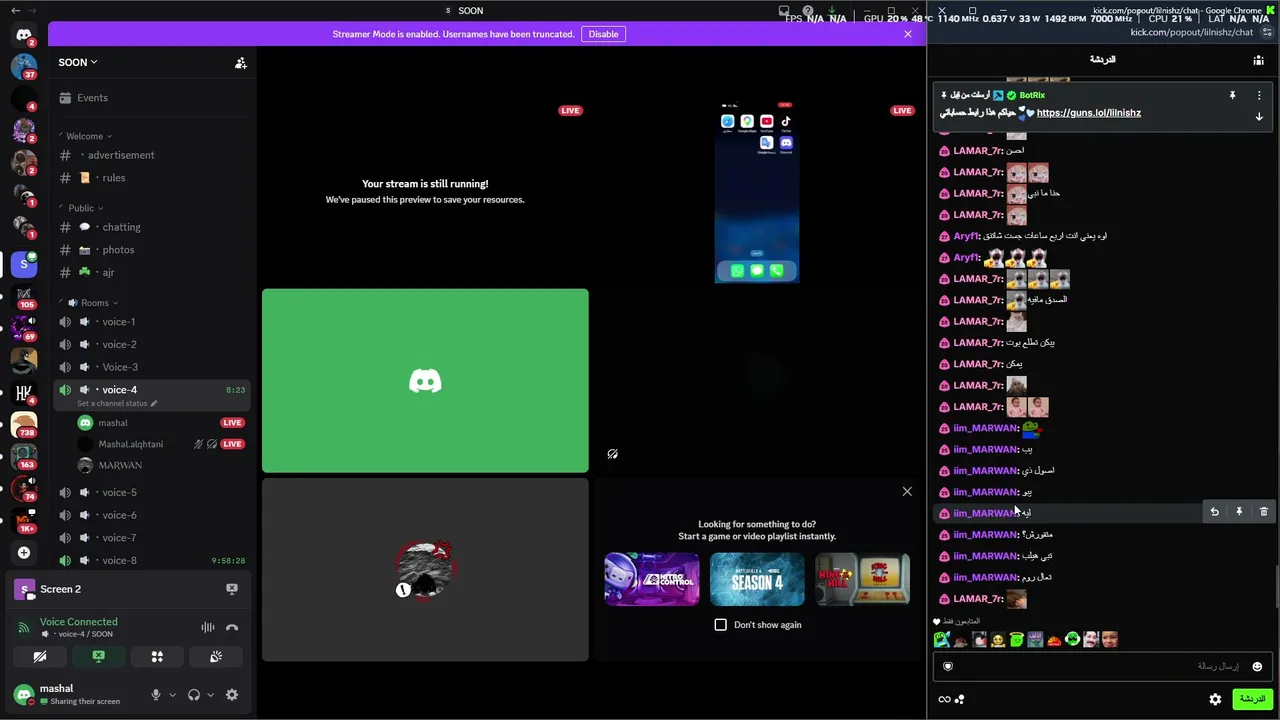Screen dimensions: 1280x720
Task: Show Kick chat users list icon
Action: (x=1258, y=60)
